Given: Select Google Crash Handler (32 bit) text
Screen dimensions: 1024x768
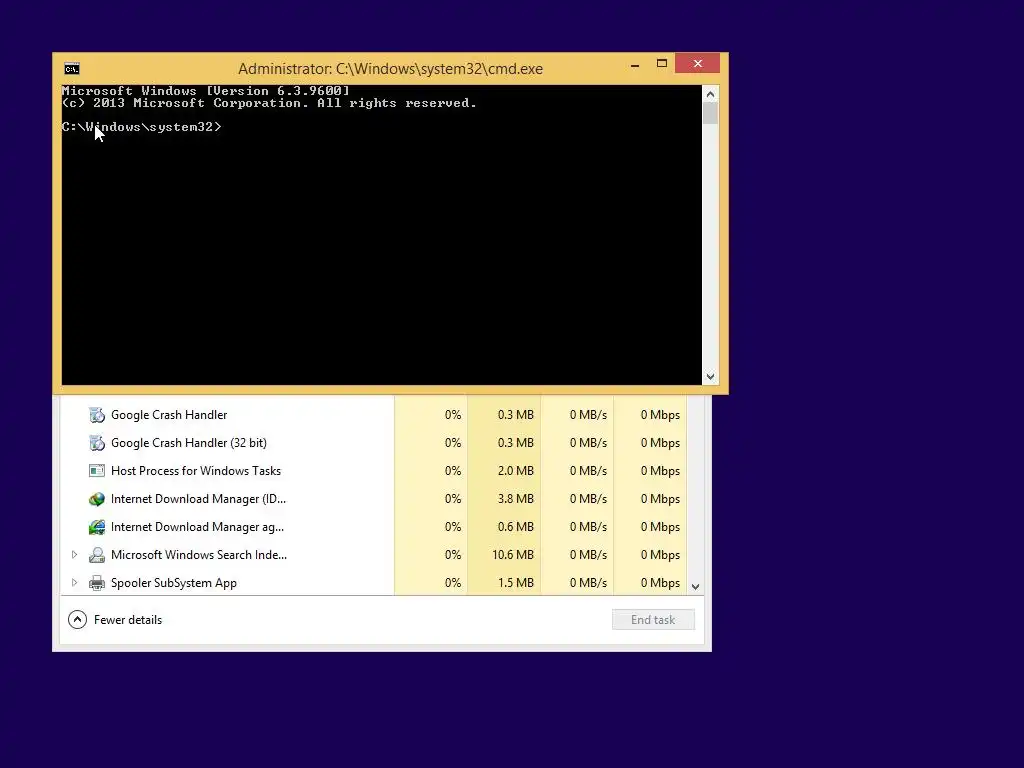Looking at the screenshot, I should (189, 443).
